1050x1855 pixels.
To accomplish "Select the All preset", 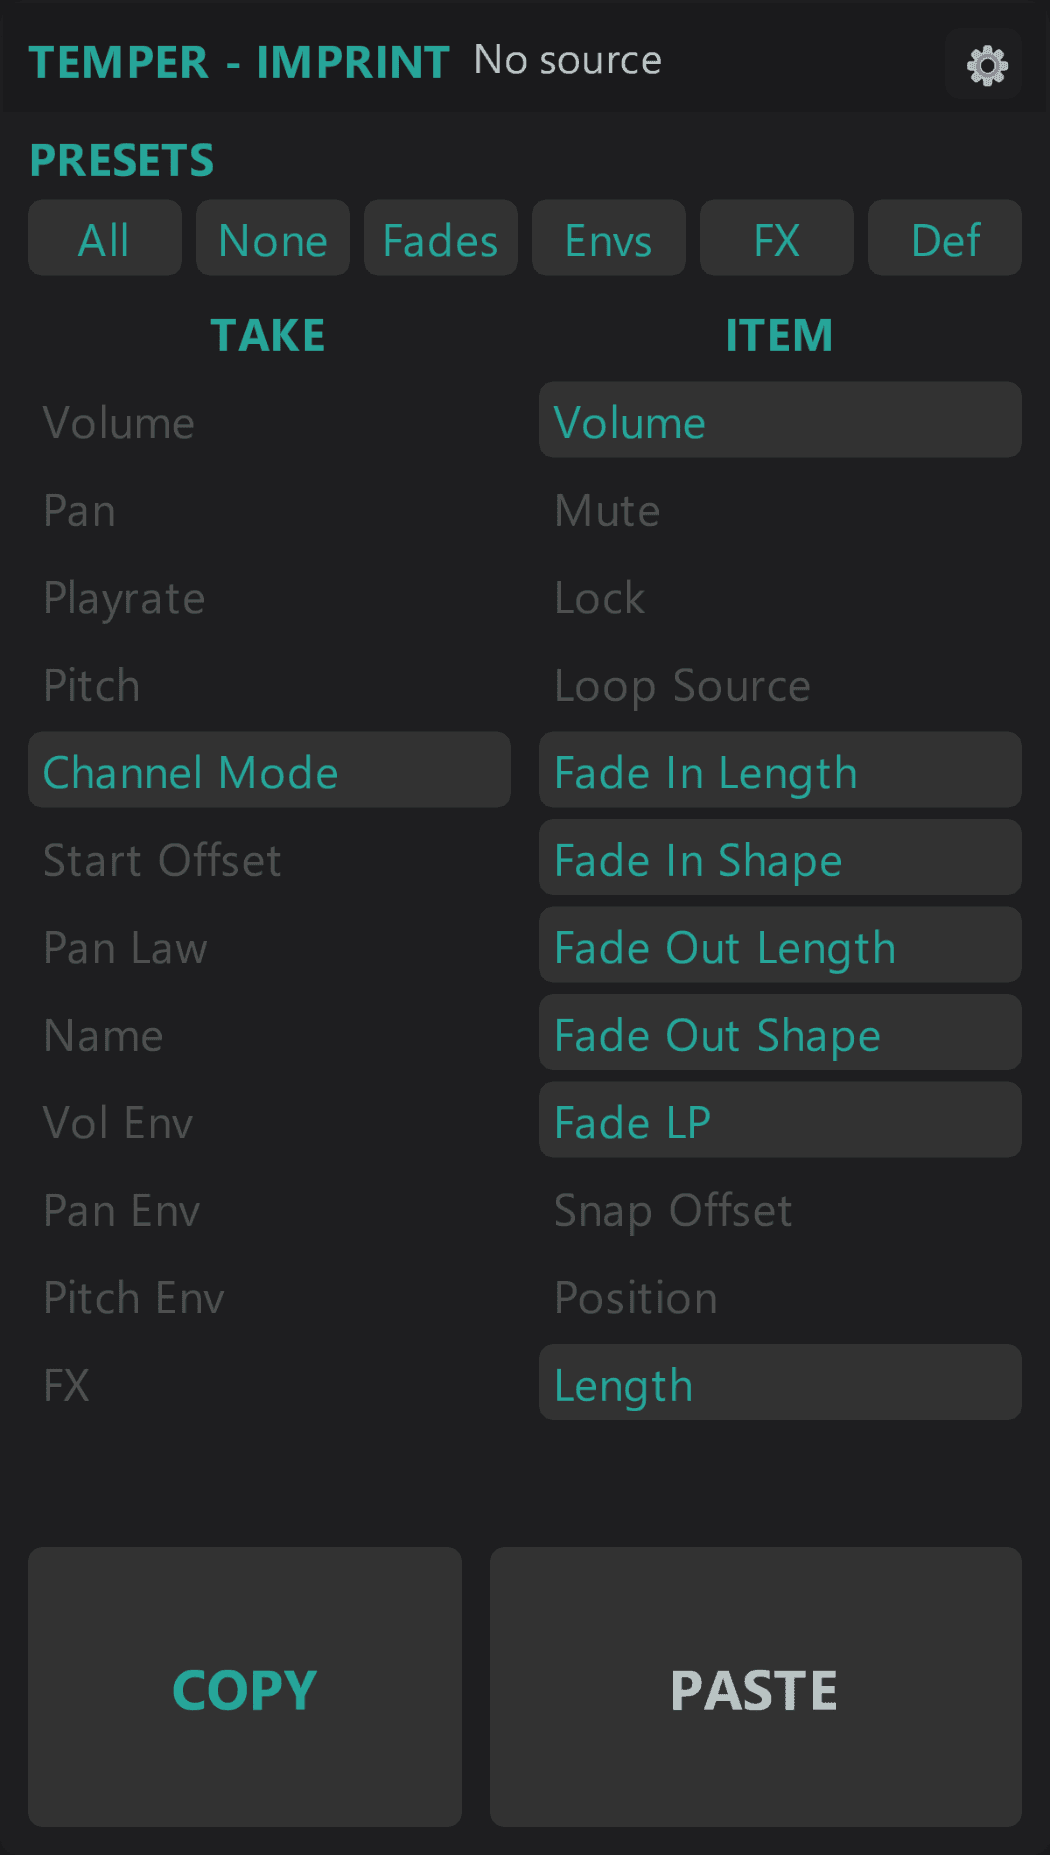I will (x=104, y=238).
